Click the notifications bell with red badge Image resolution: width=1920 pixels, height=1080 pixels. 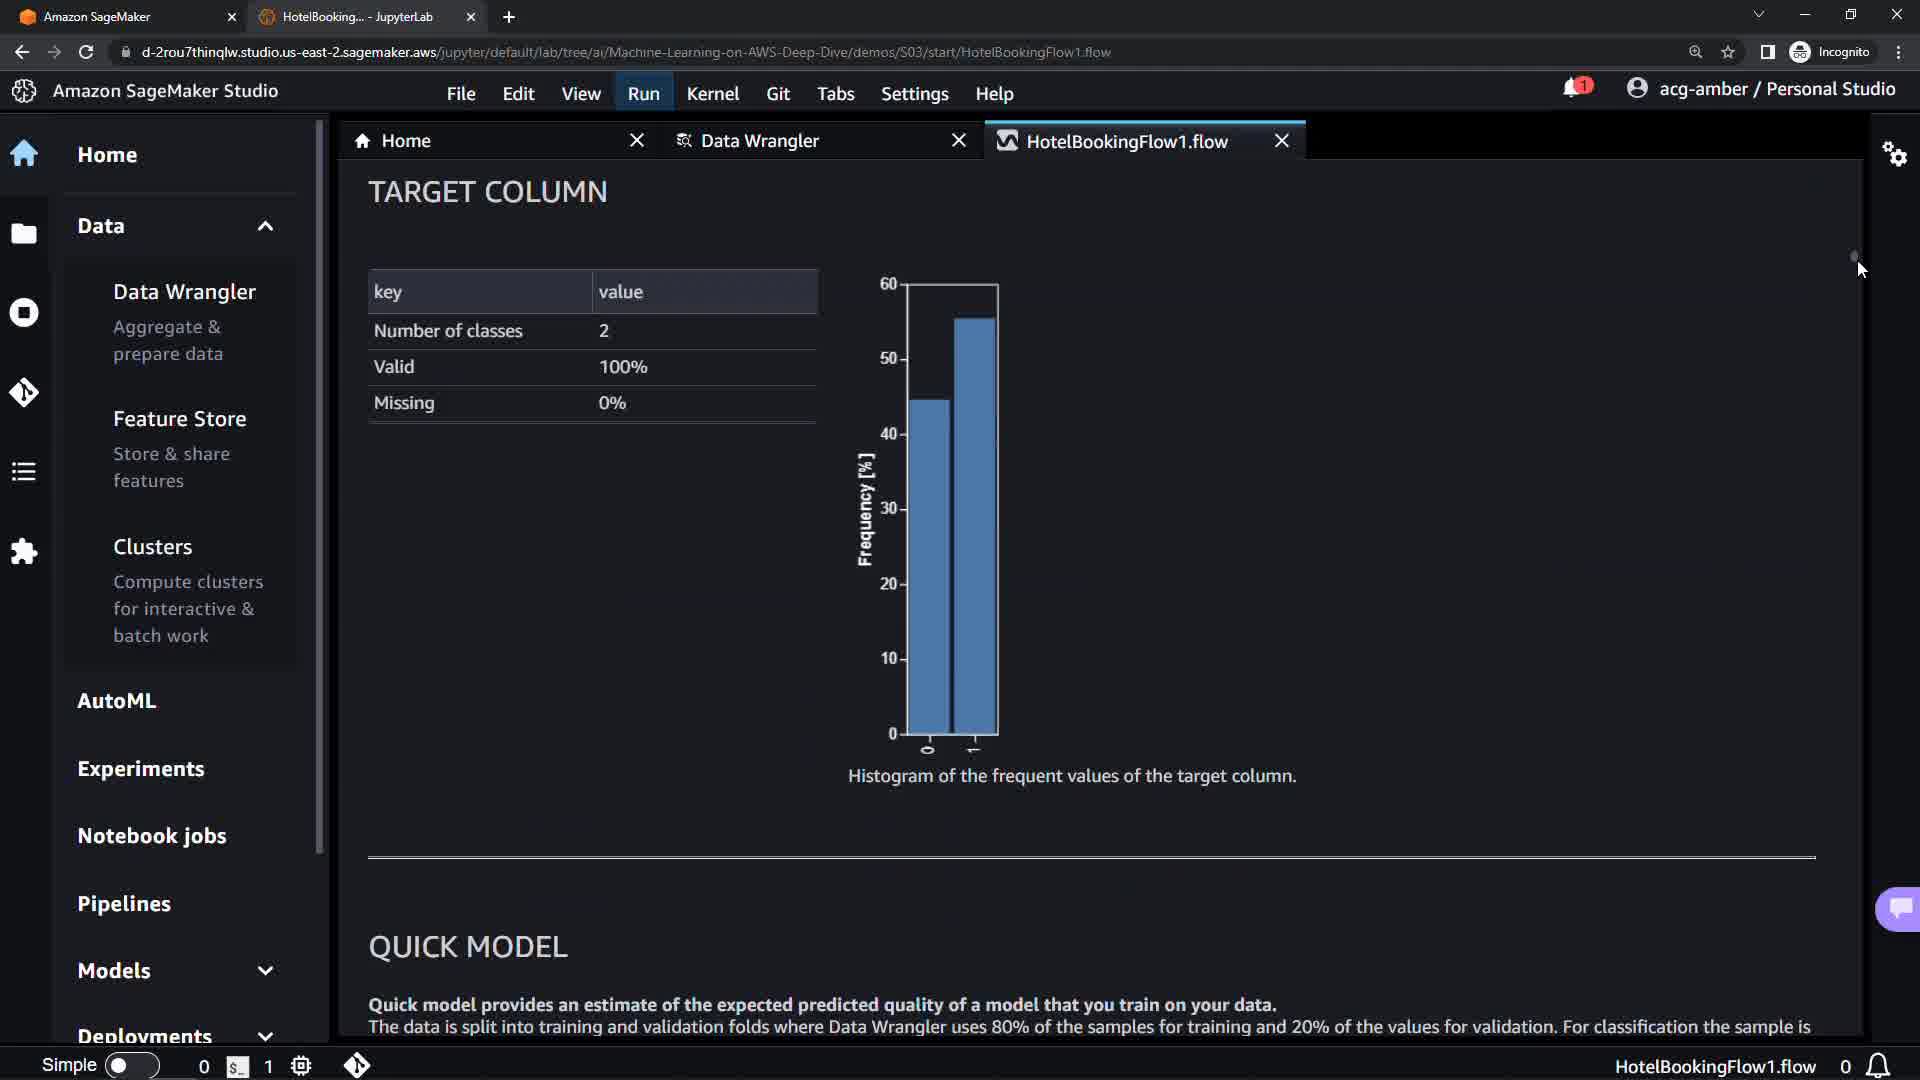pyautogui.click(x=1574, y=89)
